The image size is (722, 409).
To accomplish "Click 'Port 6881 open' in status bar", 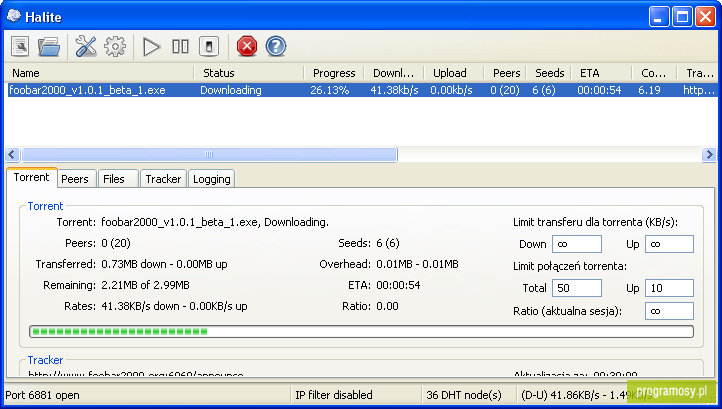I will coord(42,395).
